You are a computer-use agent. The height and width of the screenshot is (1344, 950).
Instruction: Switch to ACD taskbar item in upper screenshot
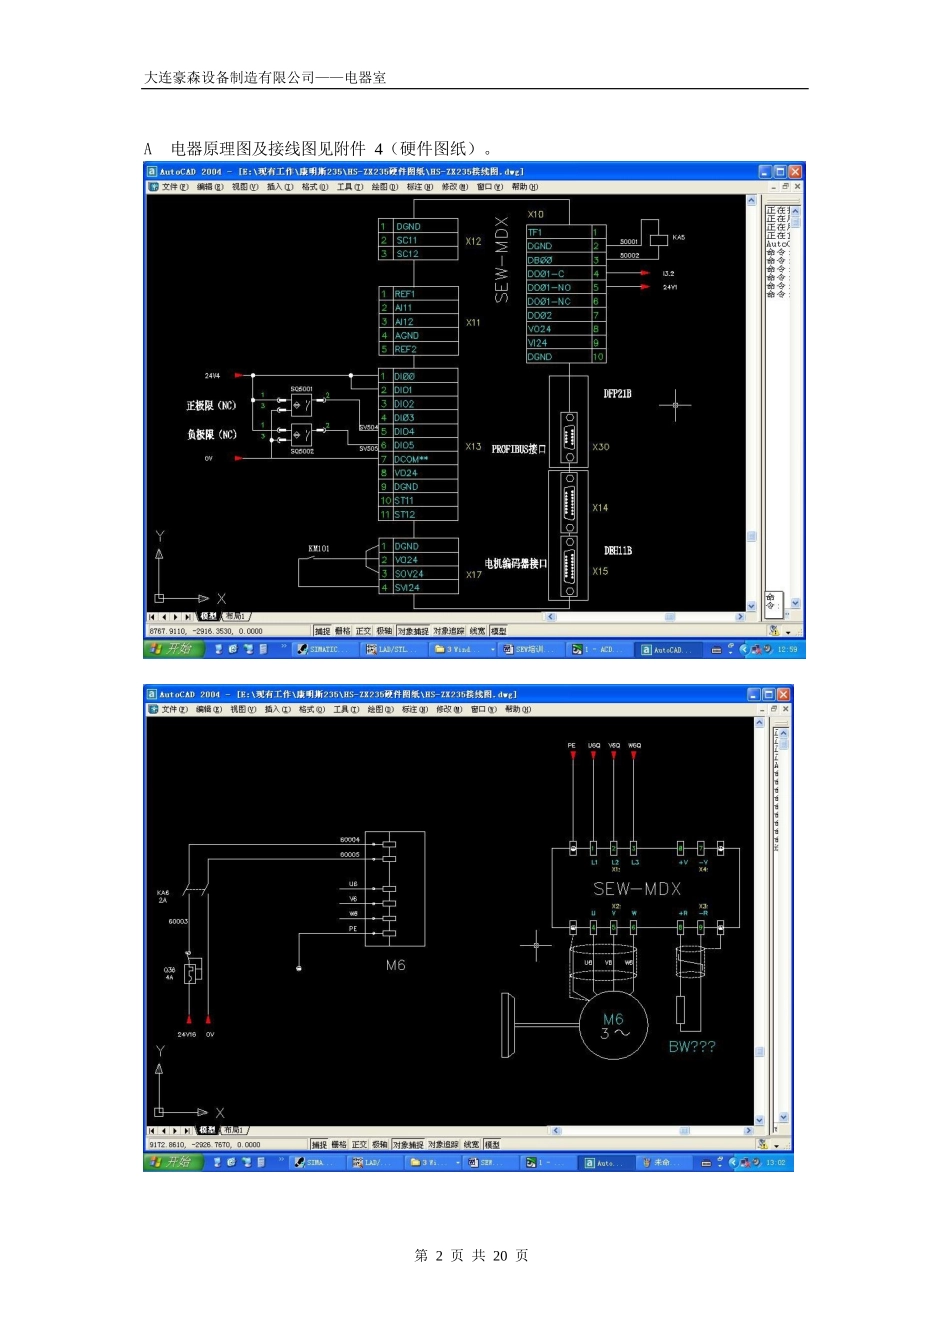point(598,649)
